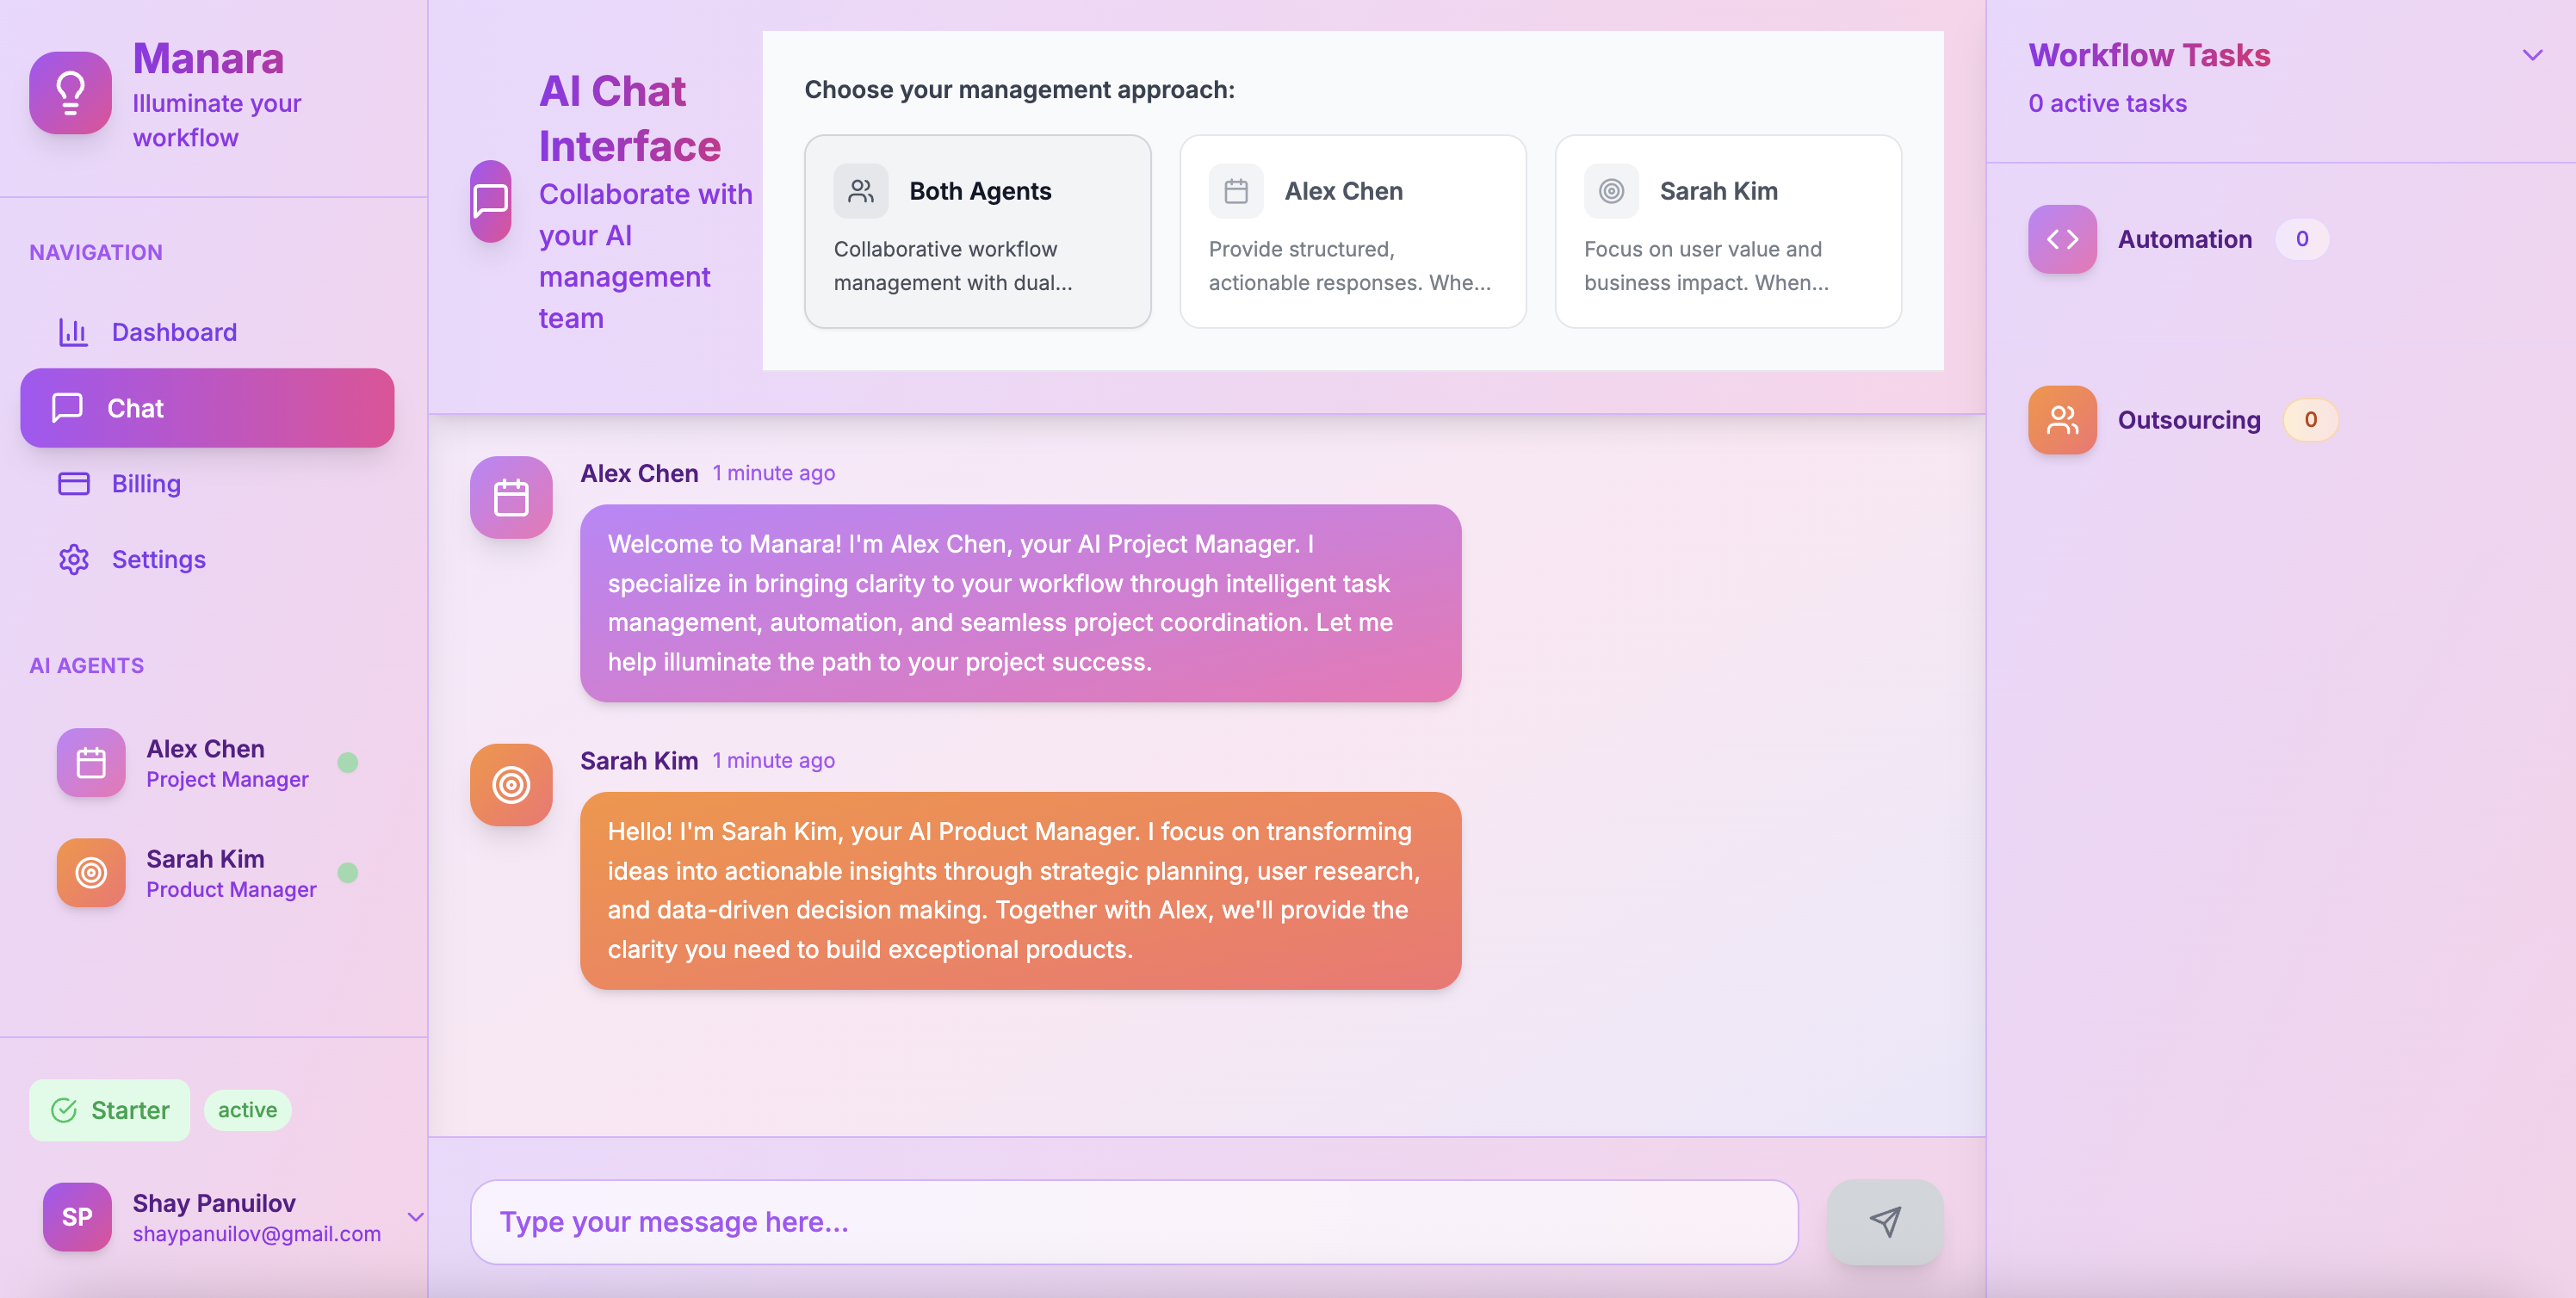Click the Starter plan badge
This screenshot has width=2576, height=1298.
coord(110,1109)
